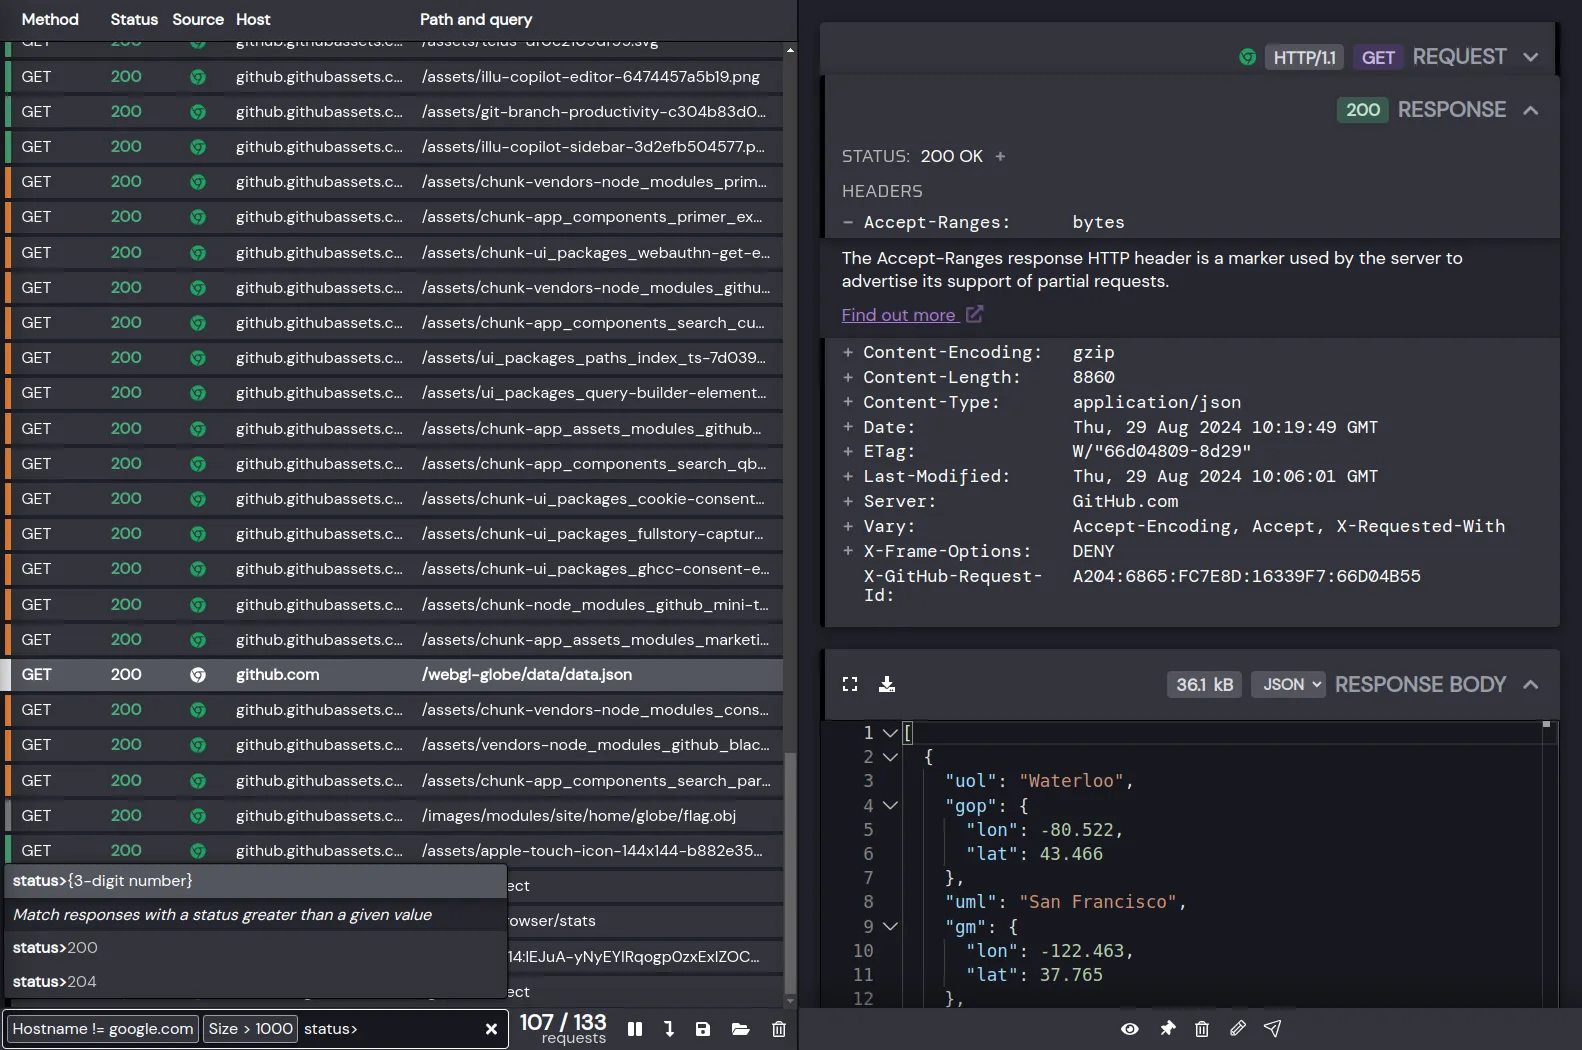Open the Find out more link
This screenshot has width=1582, height=1050.
(899, 315)
